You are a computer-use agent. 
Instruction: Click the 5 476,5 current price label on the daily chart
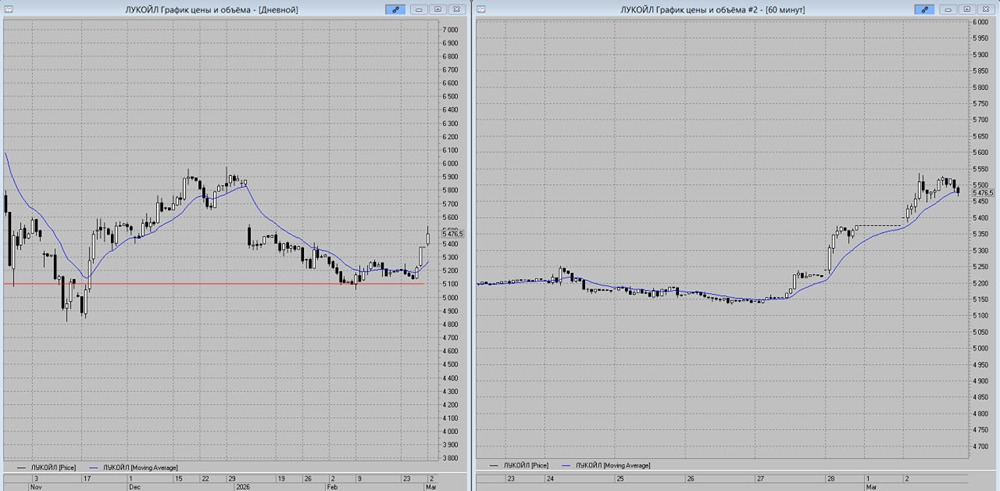pos(452,234)
